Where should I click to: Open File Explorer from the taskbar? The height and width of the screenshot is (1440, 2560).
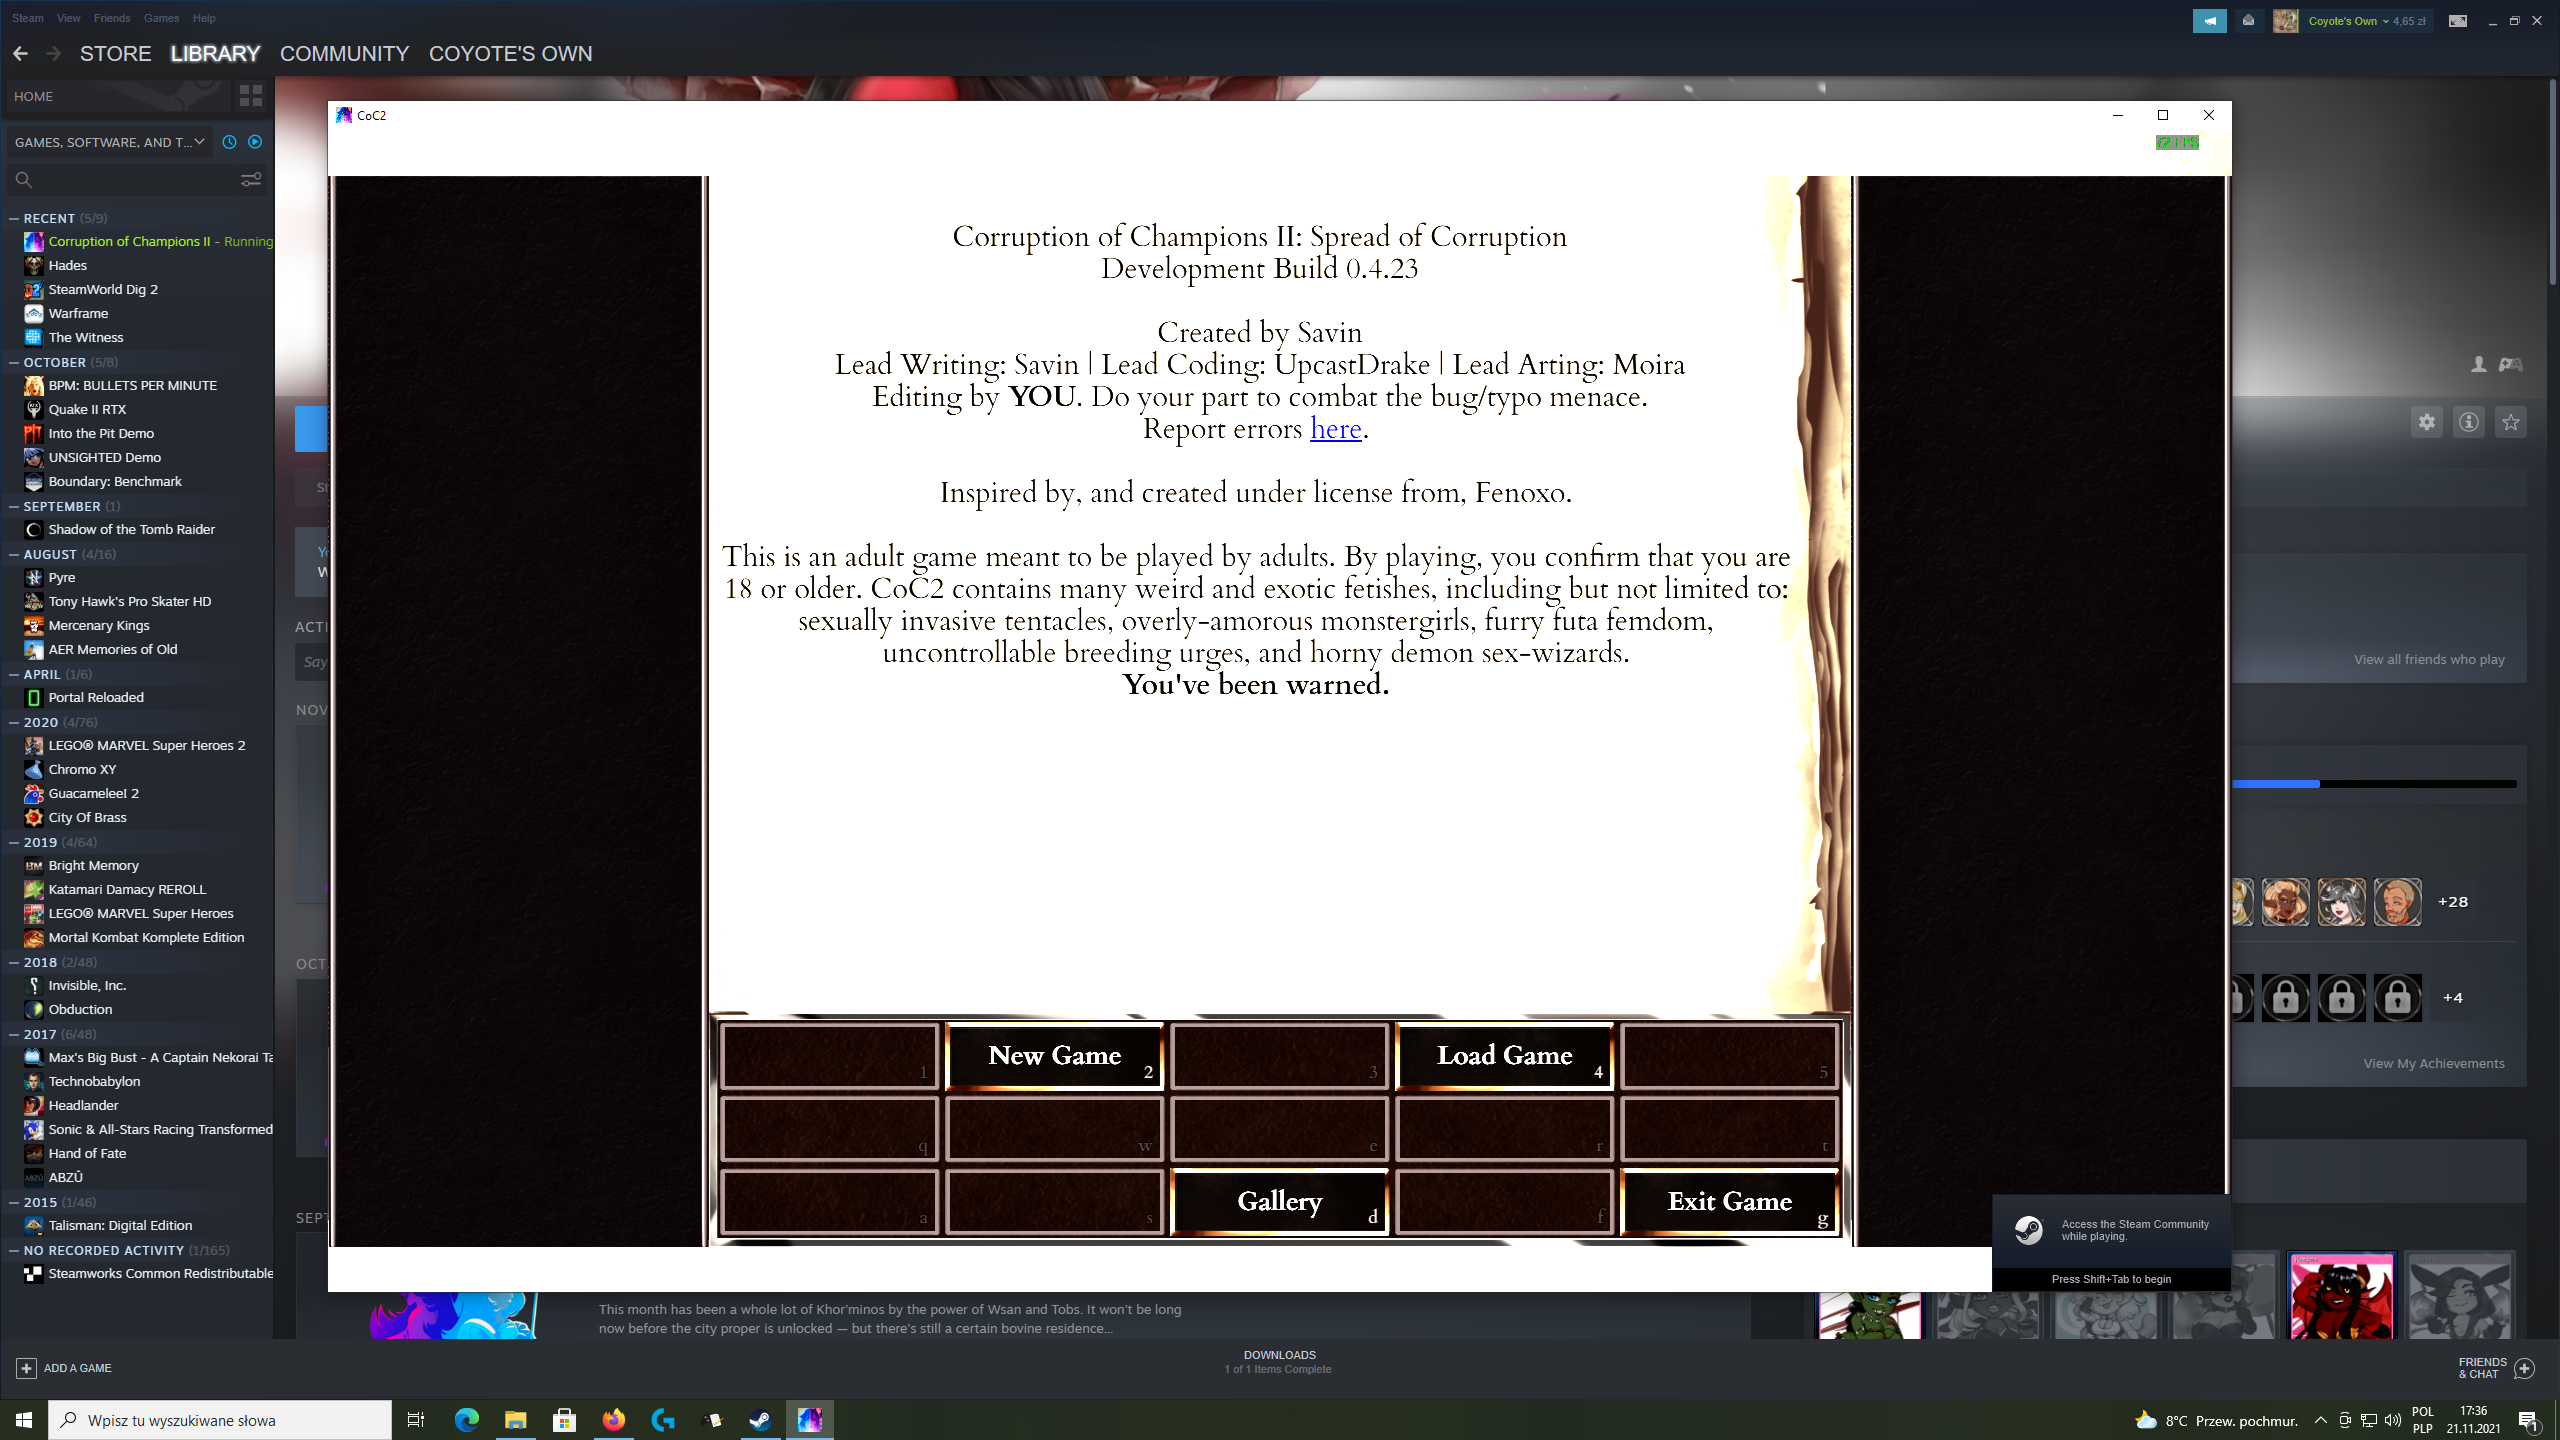click(x=515, y=1420)
